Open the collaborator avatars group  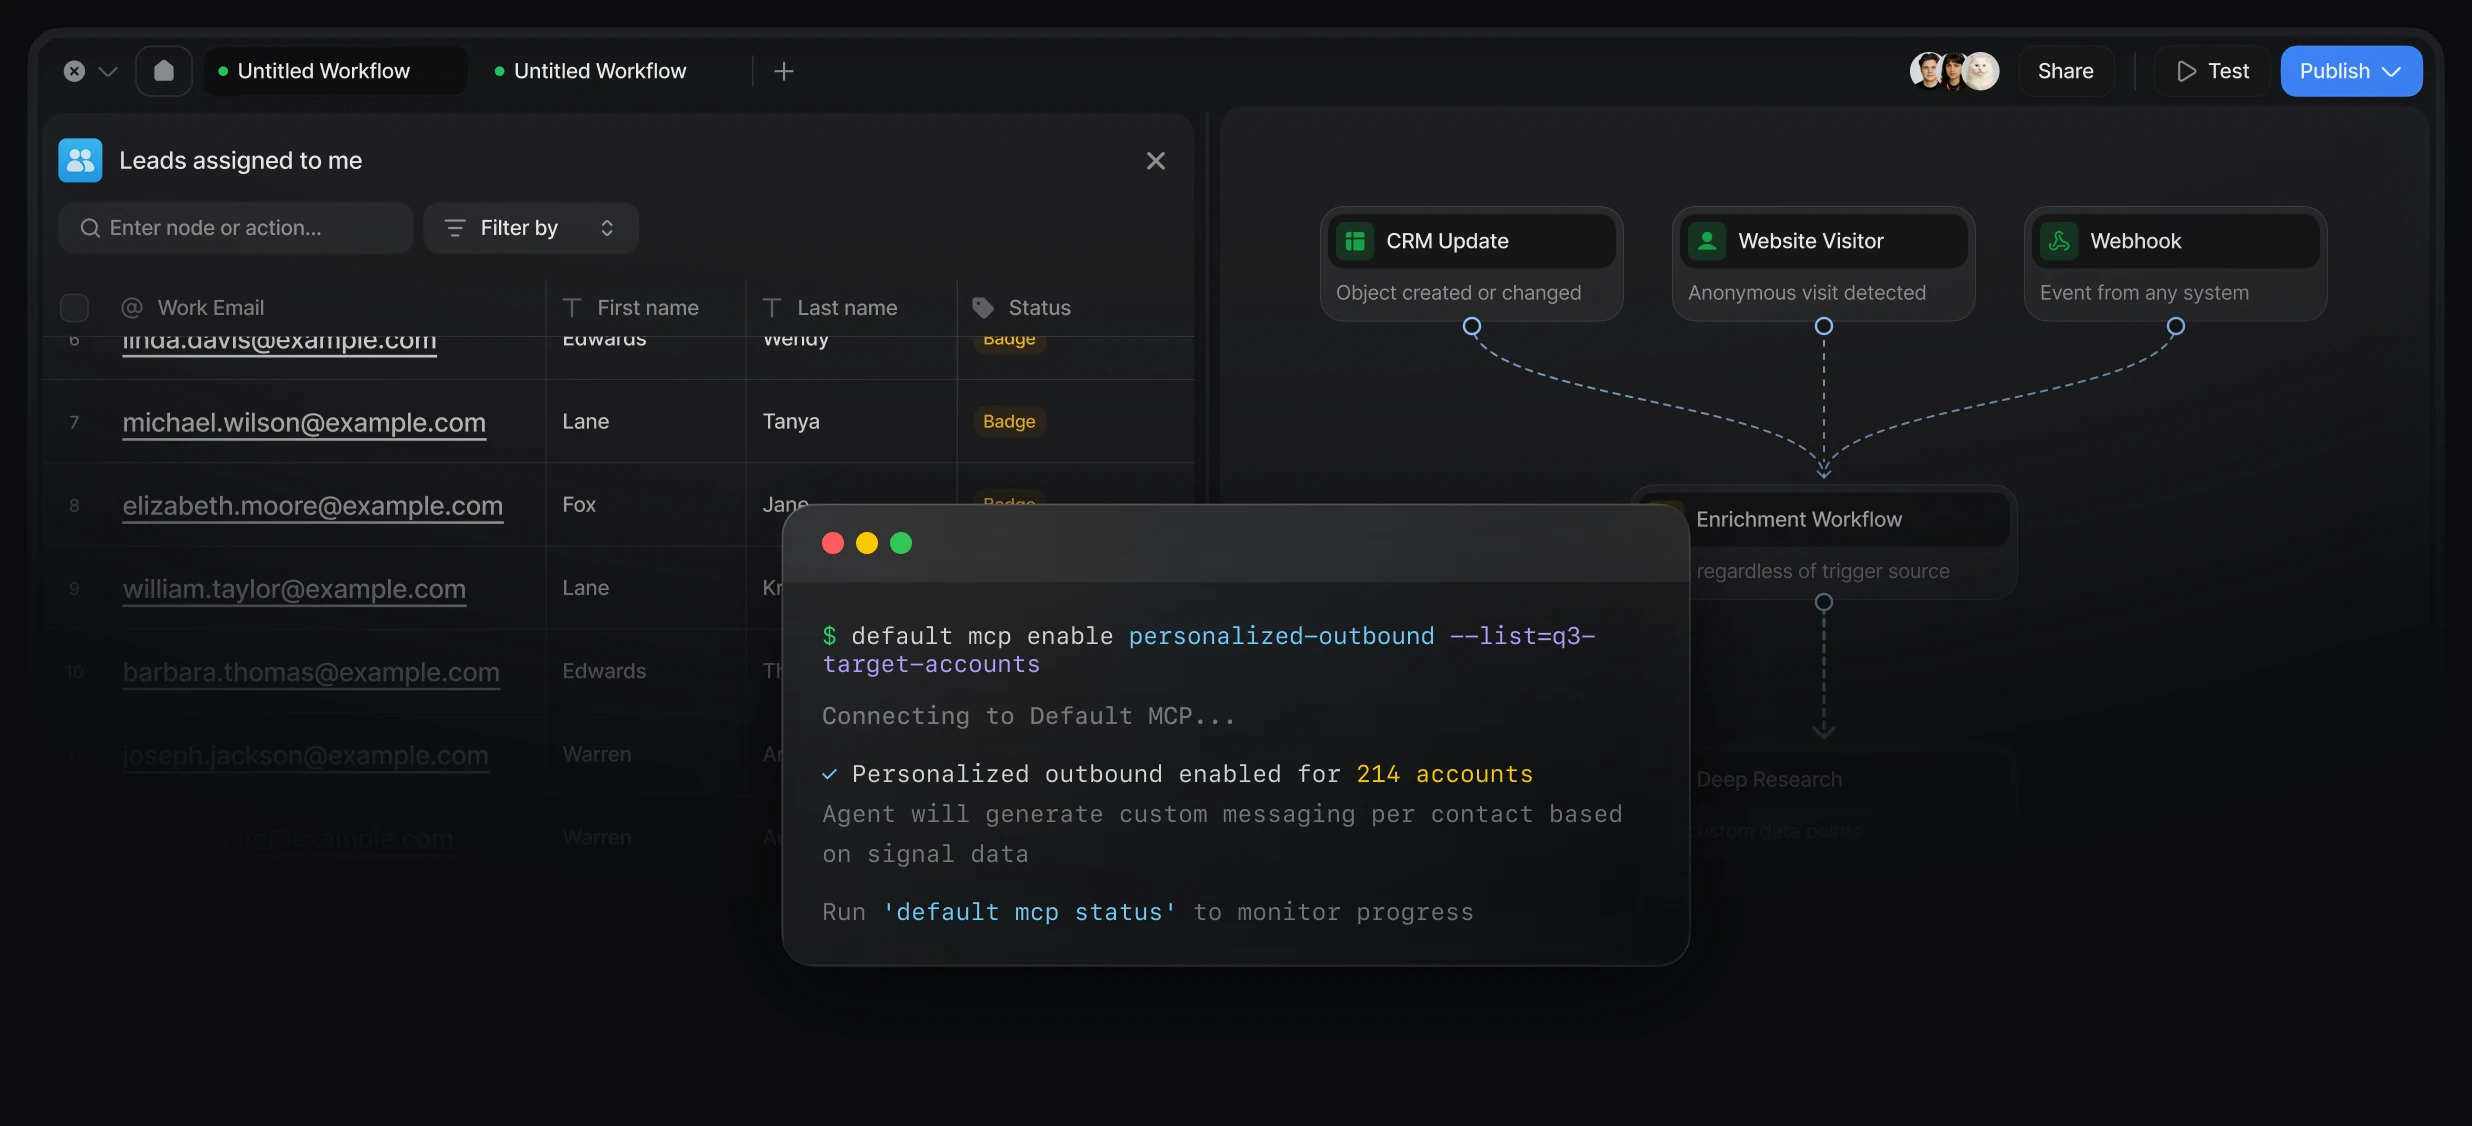(x=1954, y=71)
